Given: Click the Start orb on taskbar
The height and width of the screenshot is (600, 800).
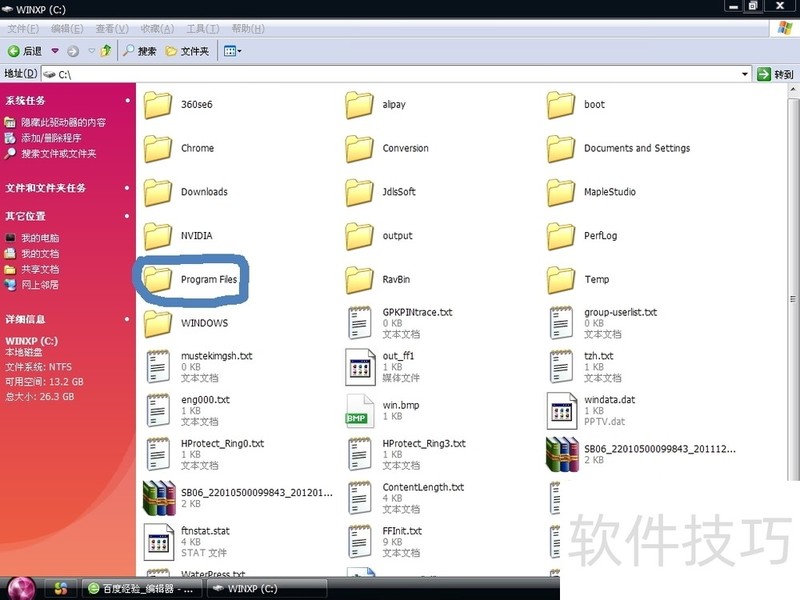Looking at the screenshot, I should [x=21, y=588].
